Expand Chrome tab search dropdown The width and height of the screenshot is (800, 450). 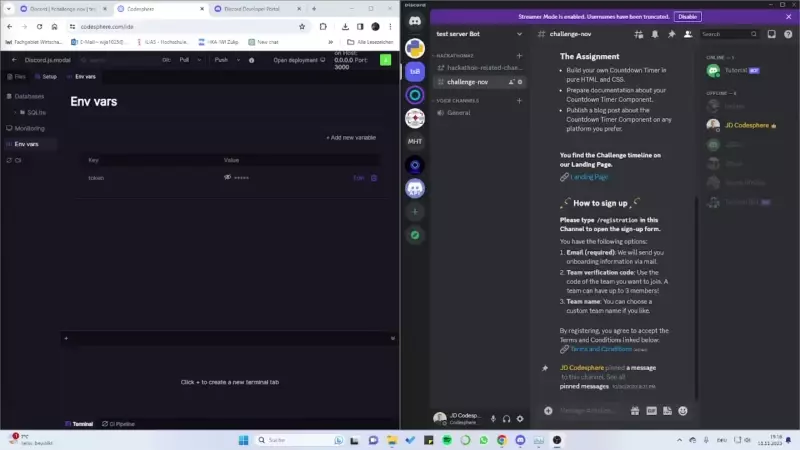click(8, 9)
